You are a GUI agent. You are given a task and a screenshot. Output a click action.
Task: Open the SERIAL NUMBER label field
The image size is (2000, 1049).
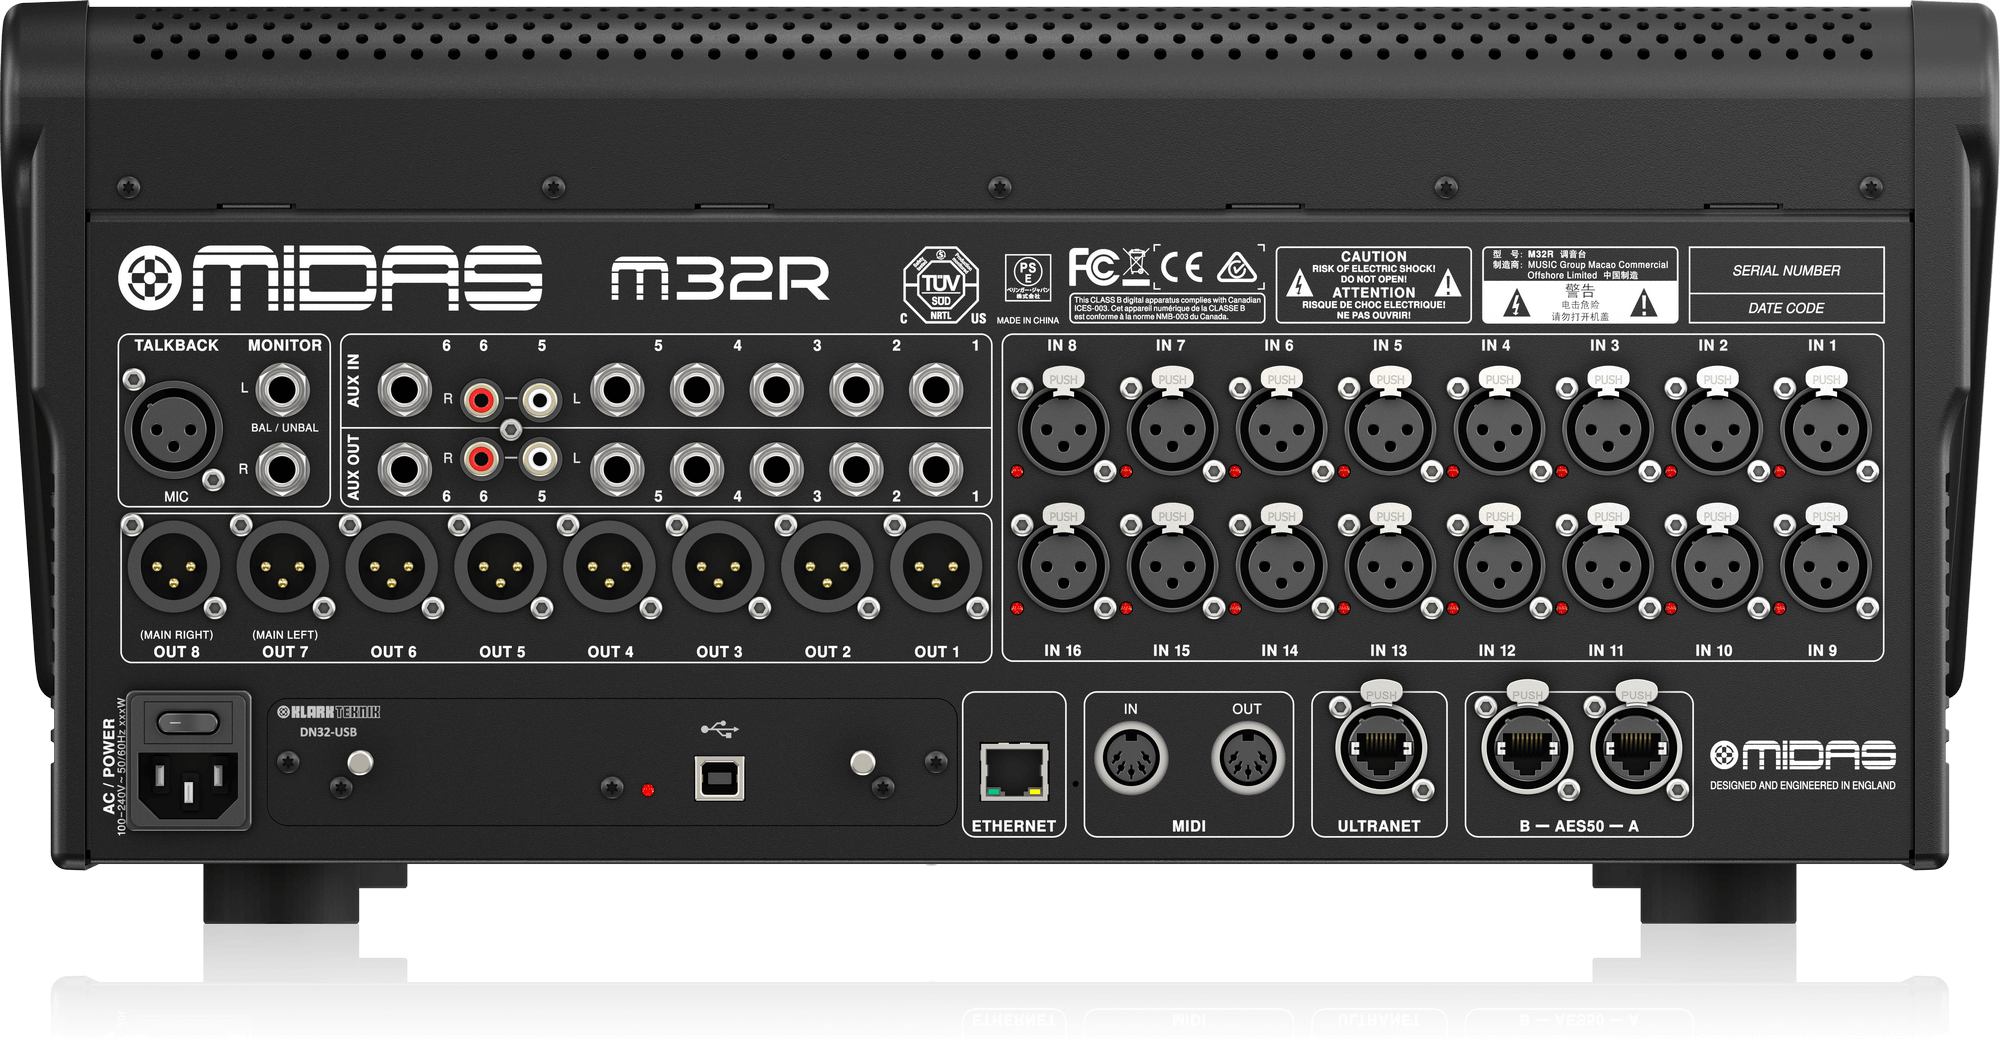(1787, 270)
